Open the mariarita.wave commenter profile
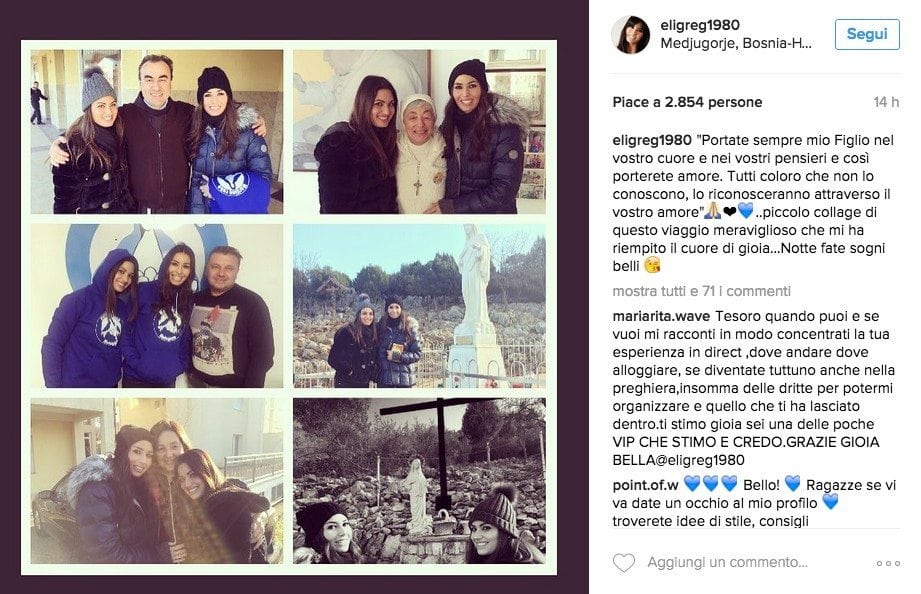Viewport: 921px width, 594px height. (x=661, y=316)
